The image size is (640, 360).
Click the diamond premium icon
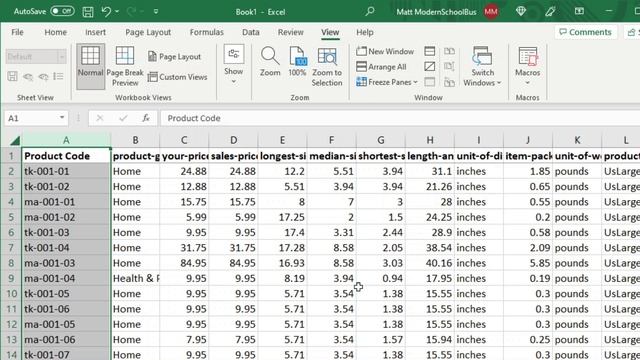coord(521,11)
